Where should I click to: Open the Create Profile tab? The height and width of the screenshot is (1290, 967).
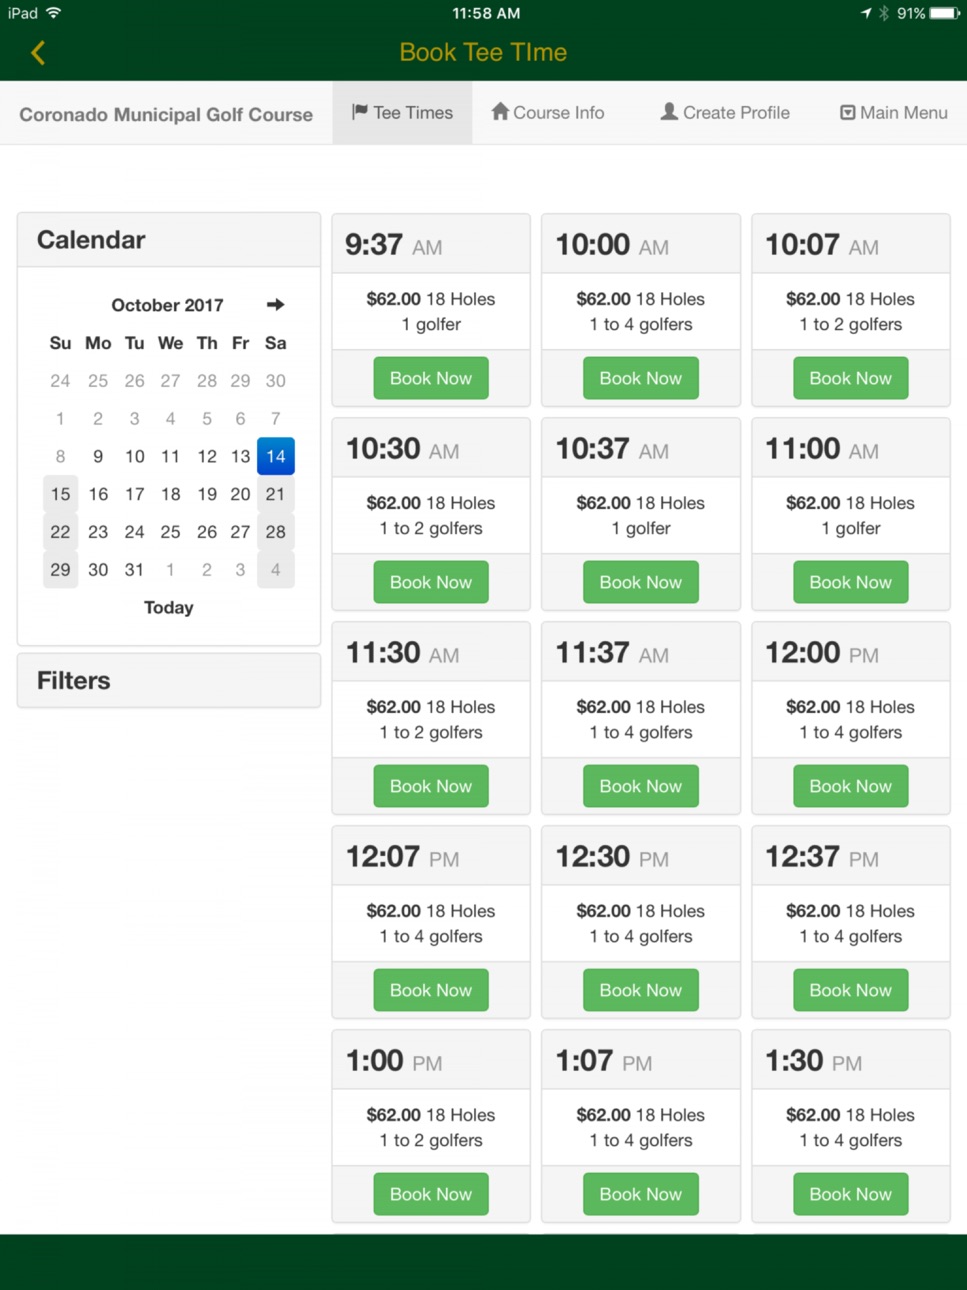click(725, 112)
